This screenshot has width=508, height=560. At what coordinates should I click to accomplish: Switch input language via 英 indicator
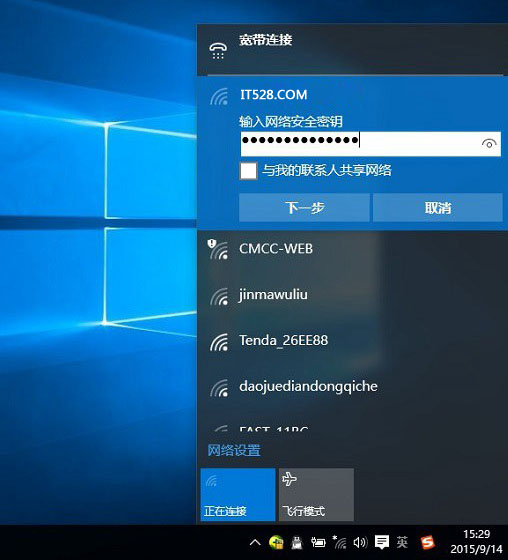point(402,542)
